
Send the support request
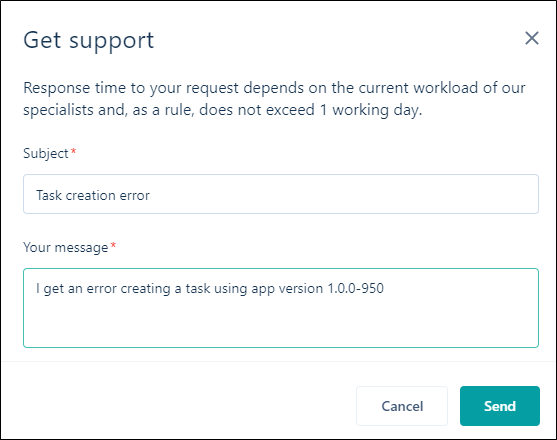[500, 406]
